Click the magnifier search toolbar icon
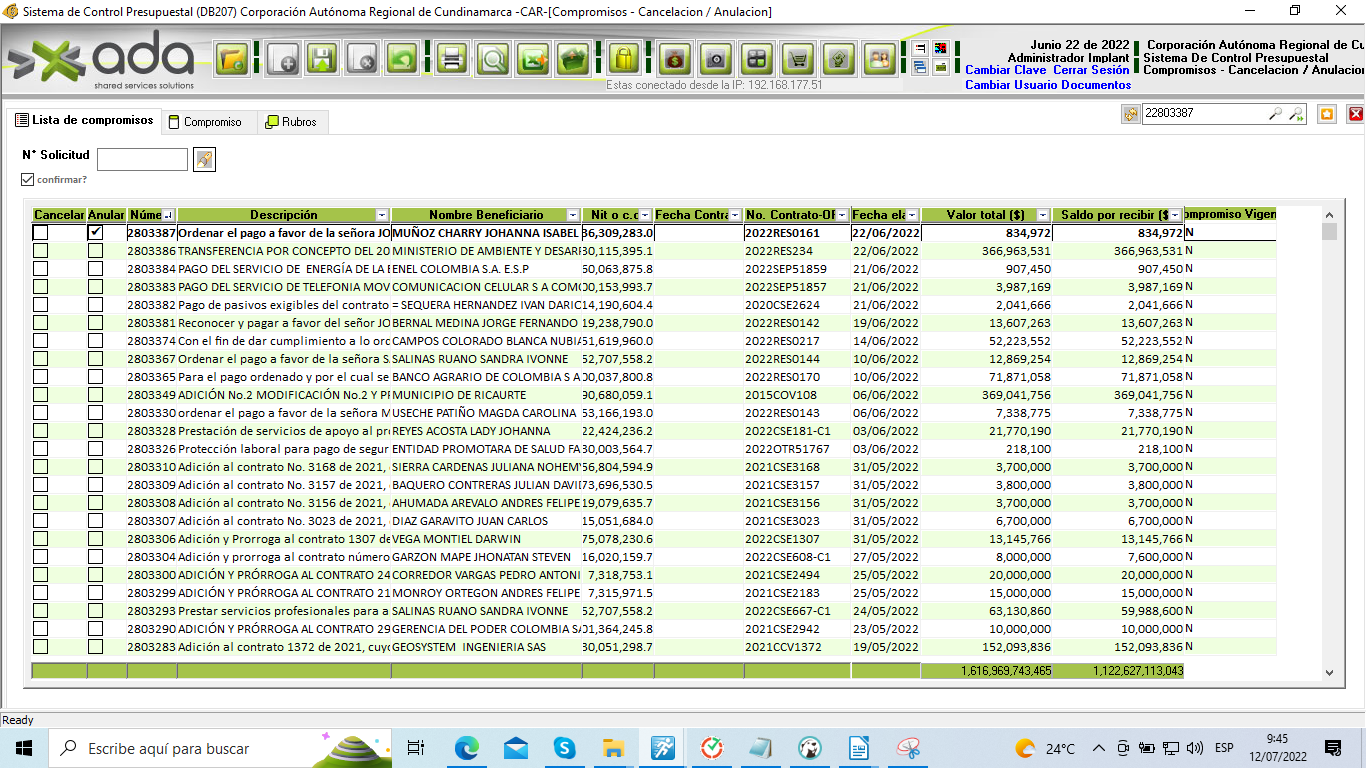The height and width of the screenshot is (768, 1366). [493, 59]
